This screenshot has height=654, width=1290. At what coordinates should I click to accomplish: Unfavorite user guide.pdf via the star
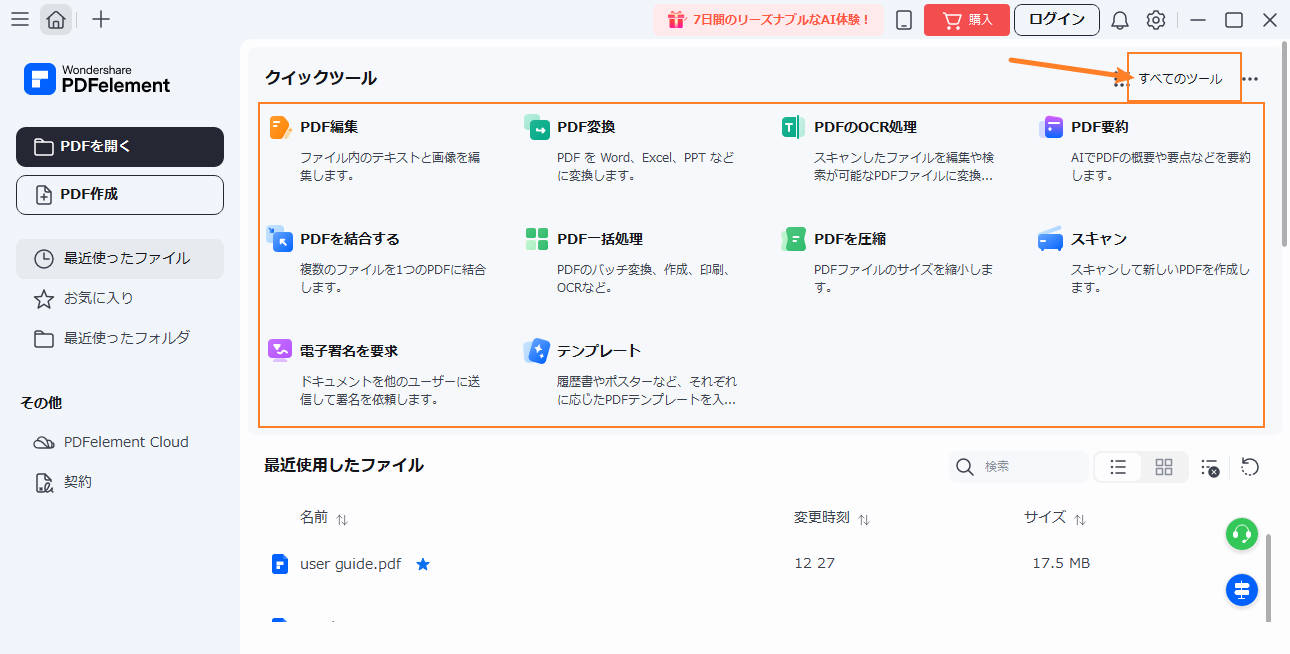point(423,563)
